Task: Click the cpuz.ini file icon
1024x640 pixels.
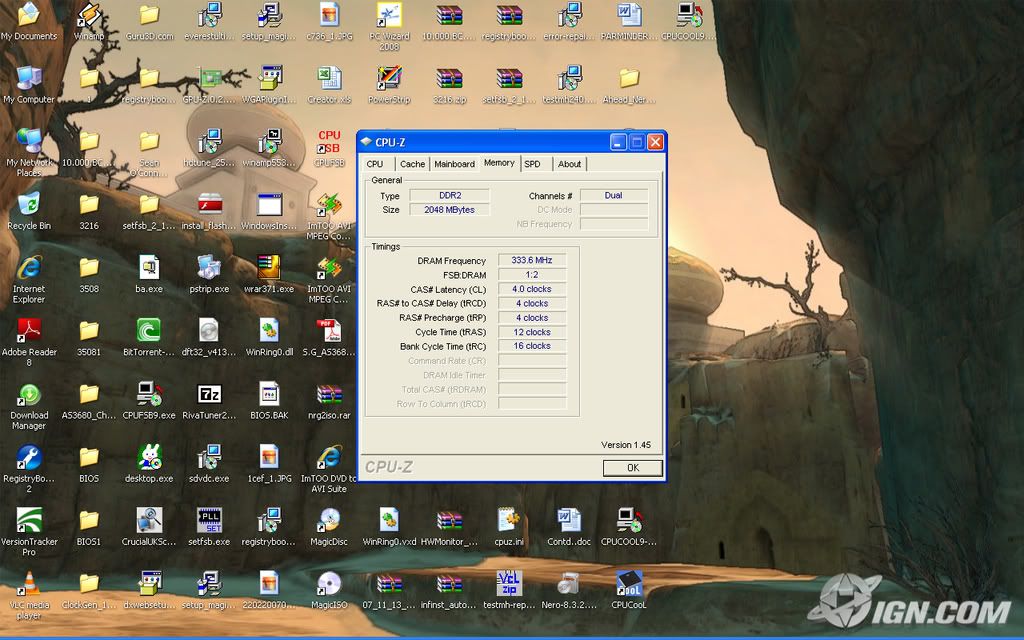Action: pos(509,521)
